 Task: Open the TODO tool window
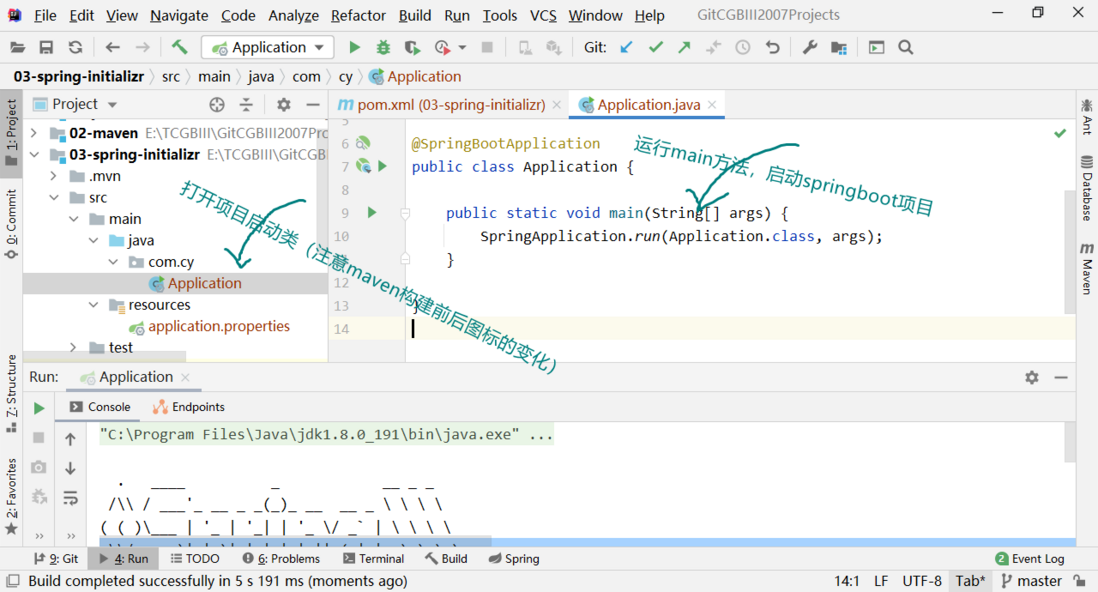point(195,559)
